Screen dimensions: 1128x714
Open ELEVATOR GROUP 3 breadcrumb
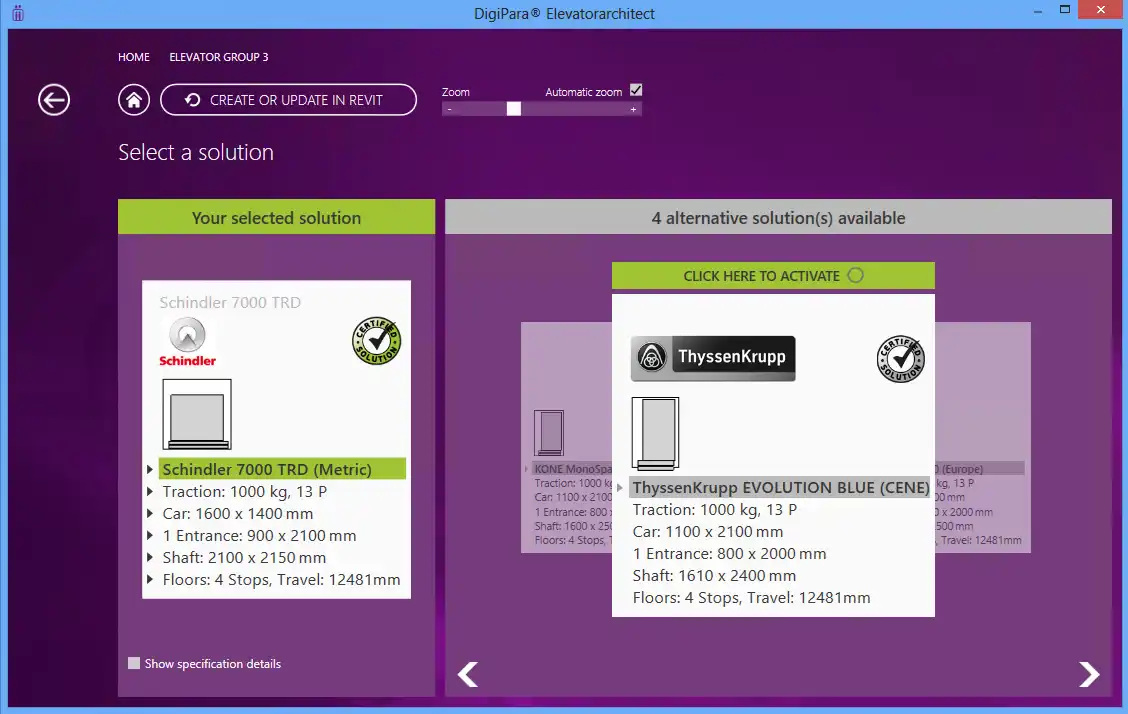(x=218, y=57)
